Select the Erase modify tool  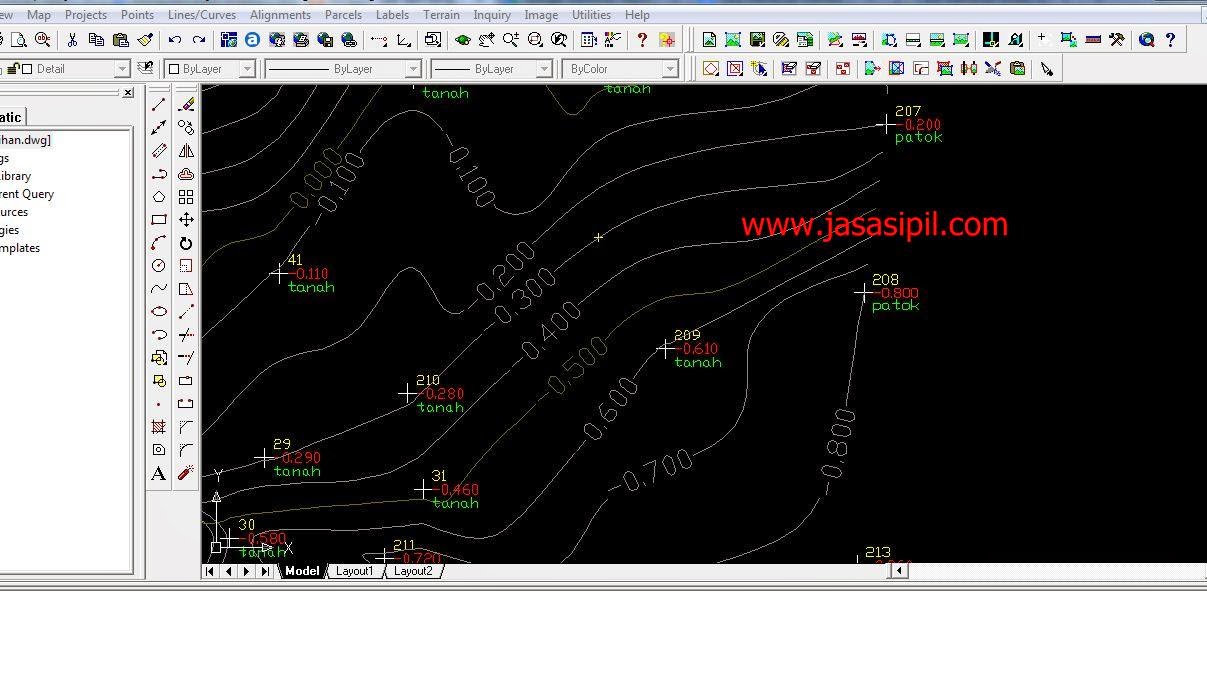[186, 104]
